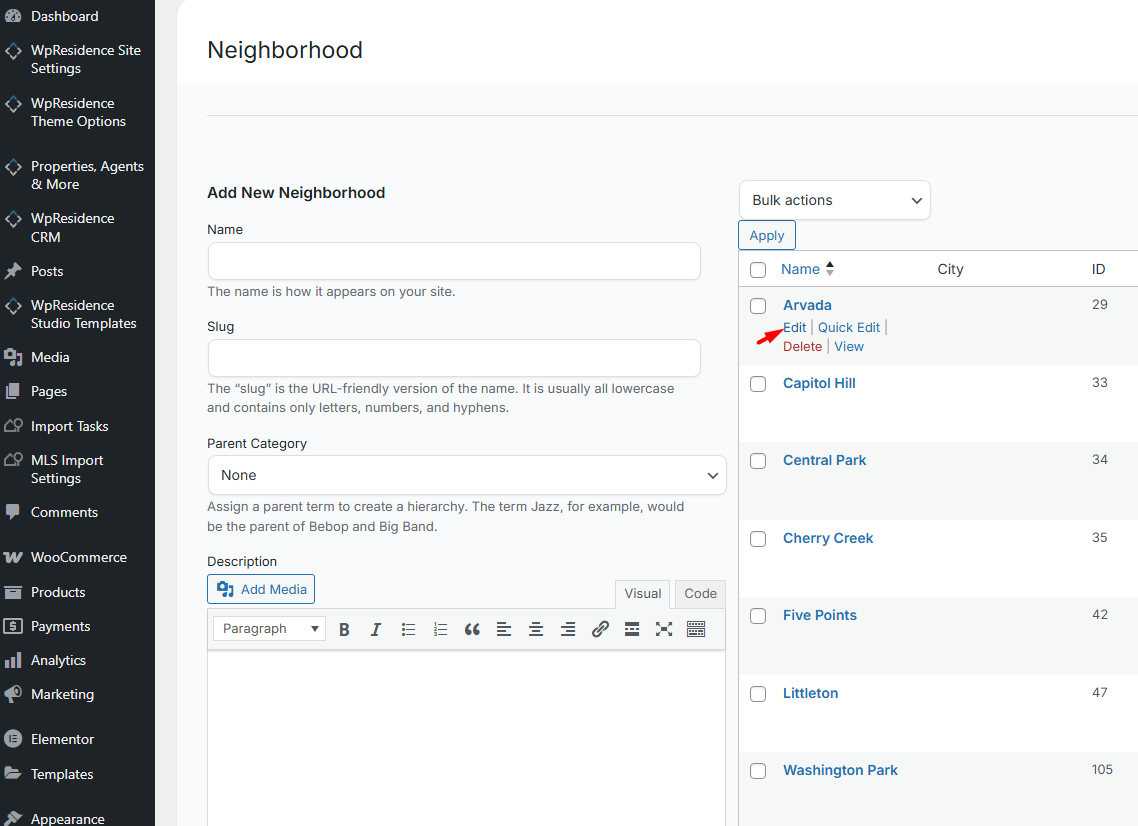Select the Cherry Creek checkbox
Viewport: 1138px width, 826px height.
[x=758, y=539]
